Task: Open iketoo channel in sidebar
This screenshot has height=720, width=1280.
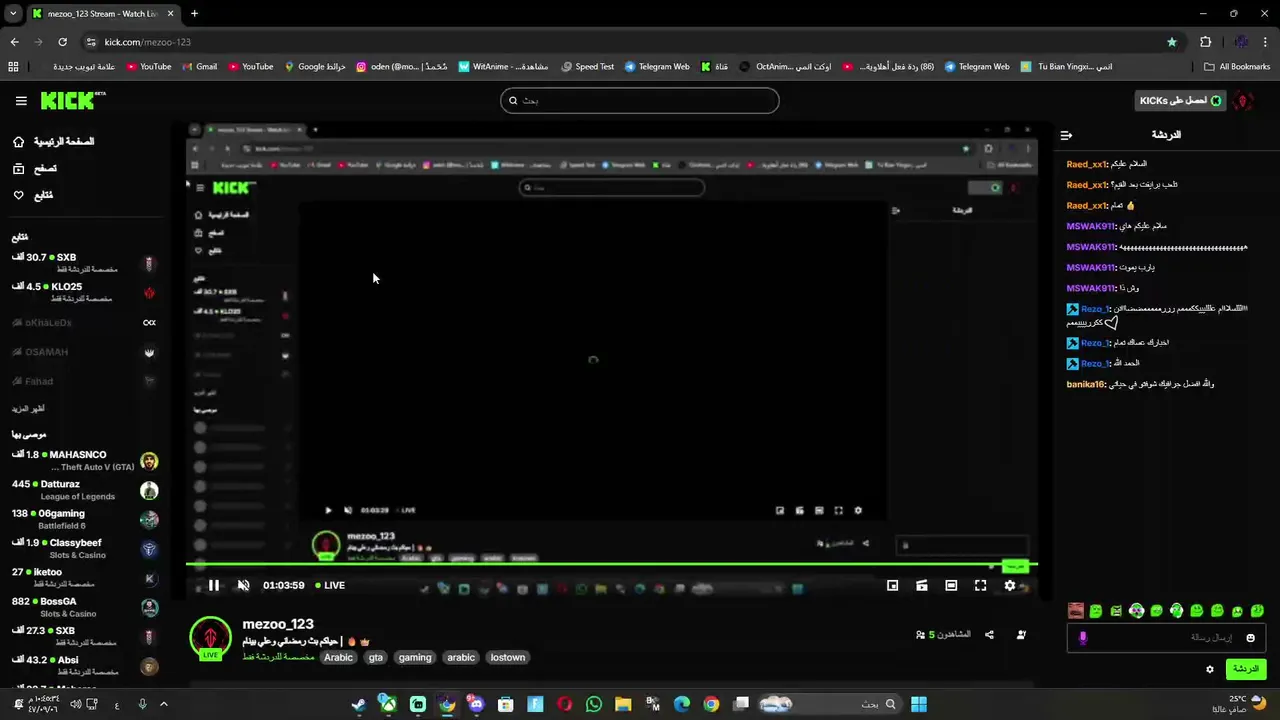Action: 85,578
